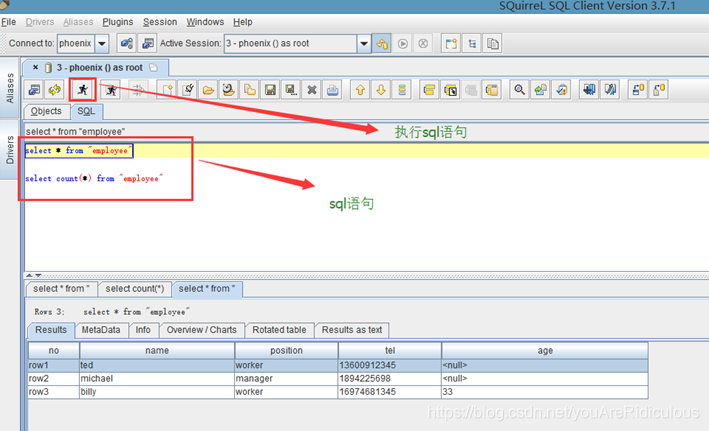Switch to the MetaData tab
The width and height of the screenshot is (709, 431).
point(101,330)
